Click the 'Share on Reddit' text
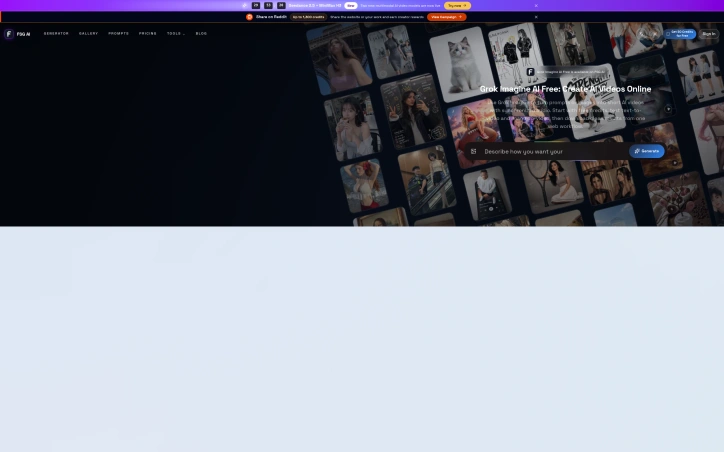Viewport: 724px width, 452px height. (x=272, y=17)
